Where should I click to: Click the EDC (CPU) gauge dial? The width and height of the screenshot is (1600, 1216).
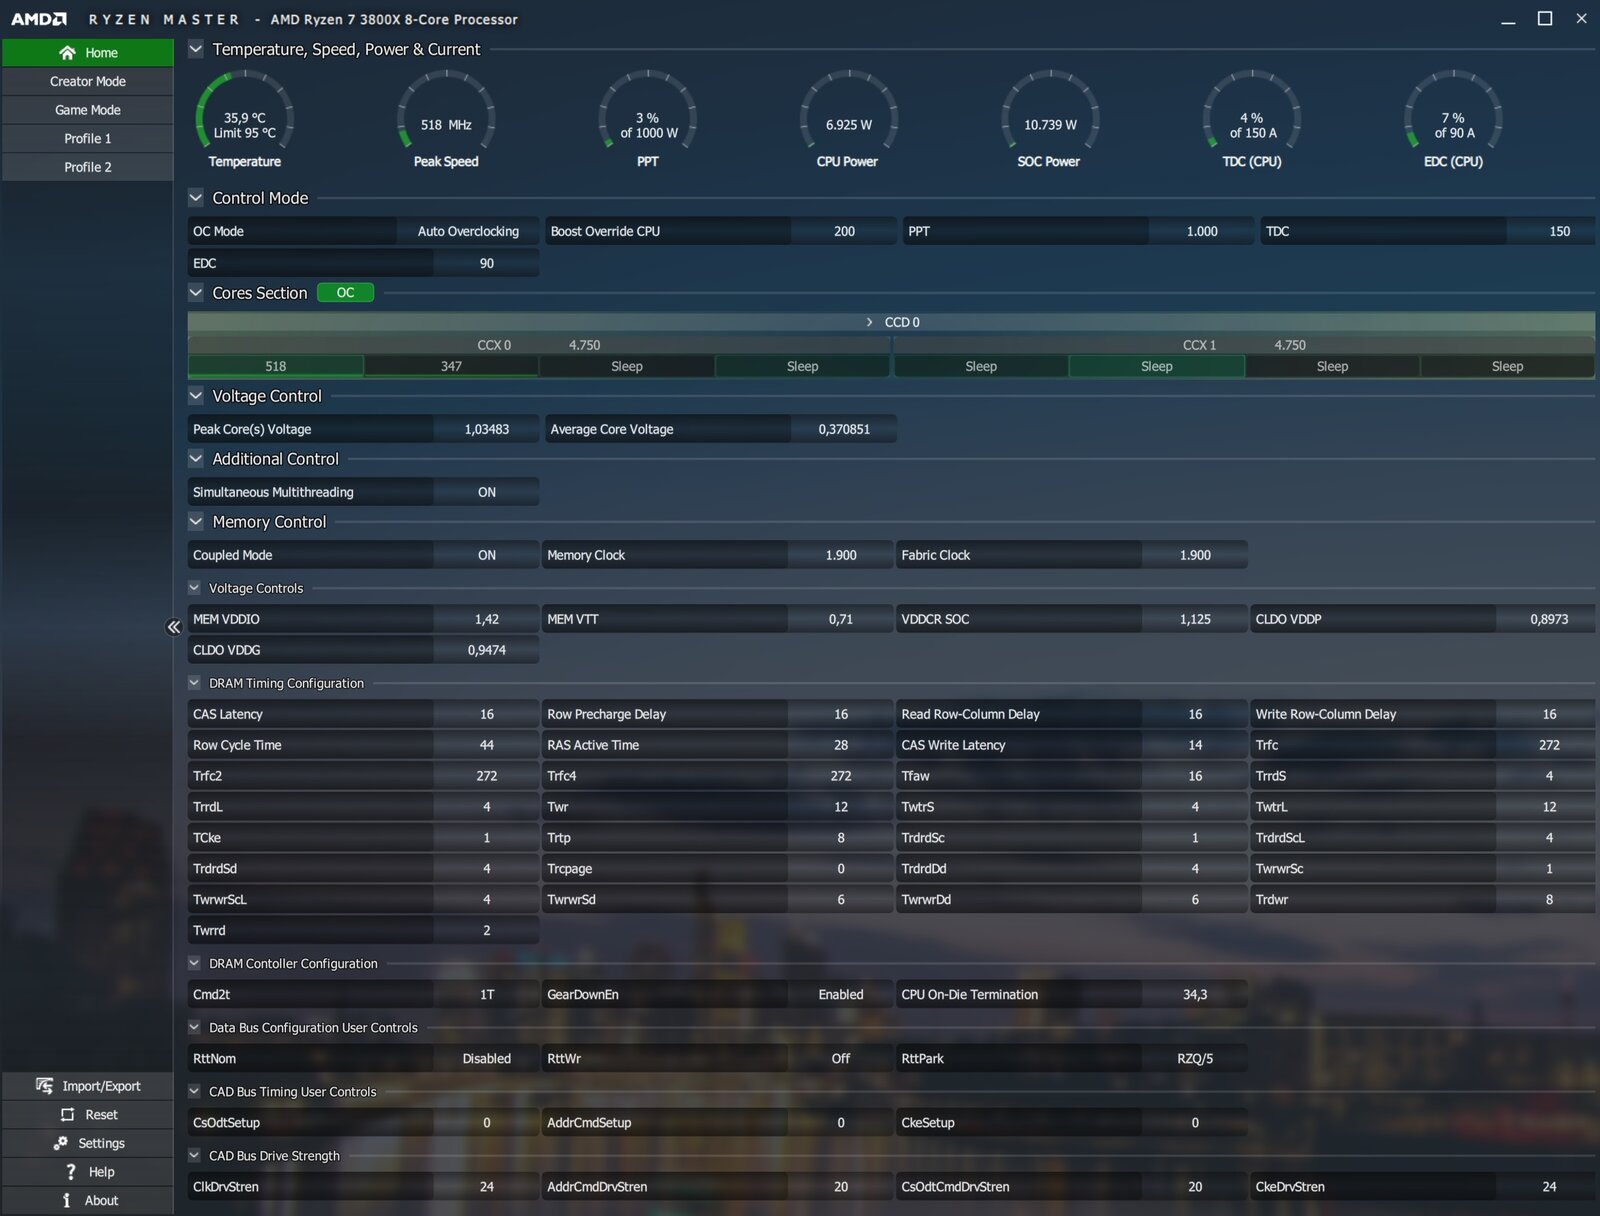pos(1453,111)
